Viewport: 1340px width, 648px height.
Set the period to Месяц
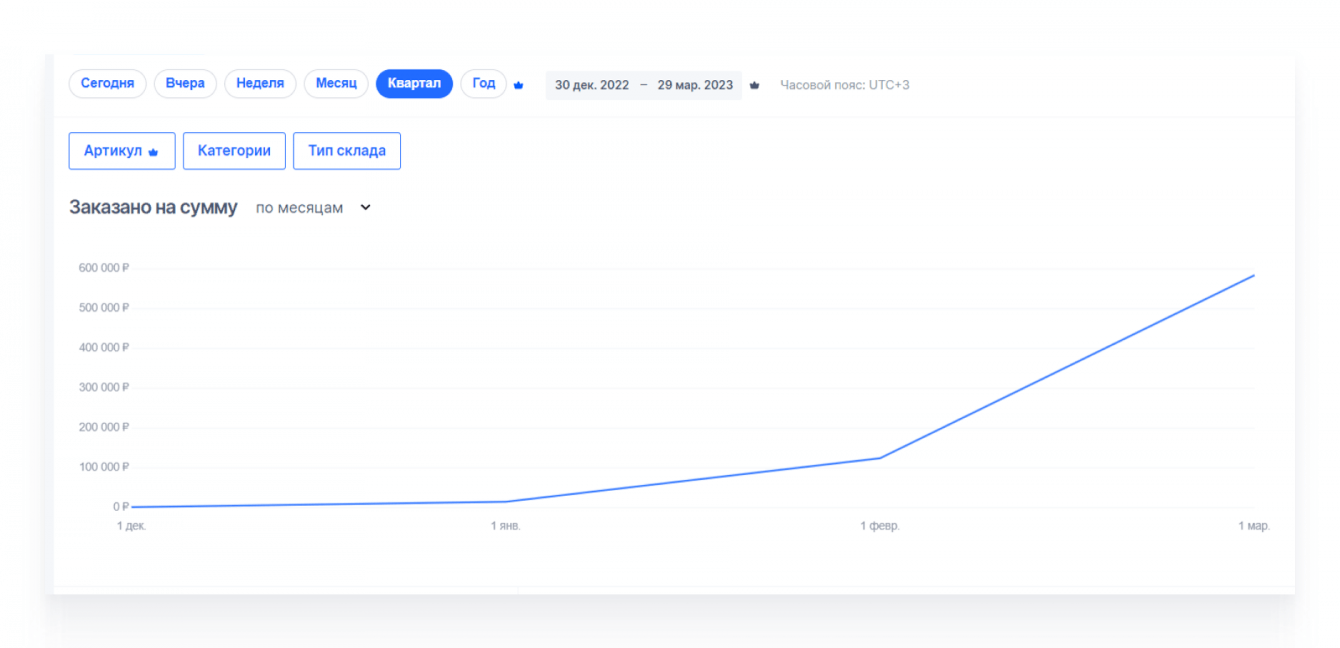336,84
